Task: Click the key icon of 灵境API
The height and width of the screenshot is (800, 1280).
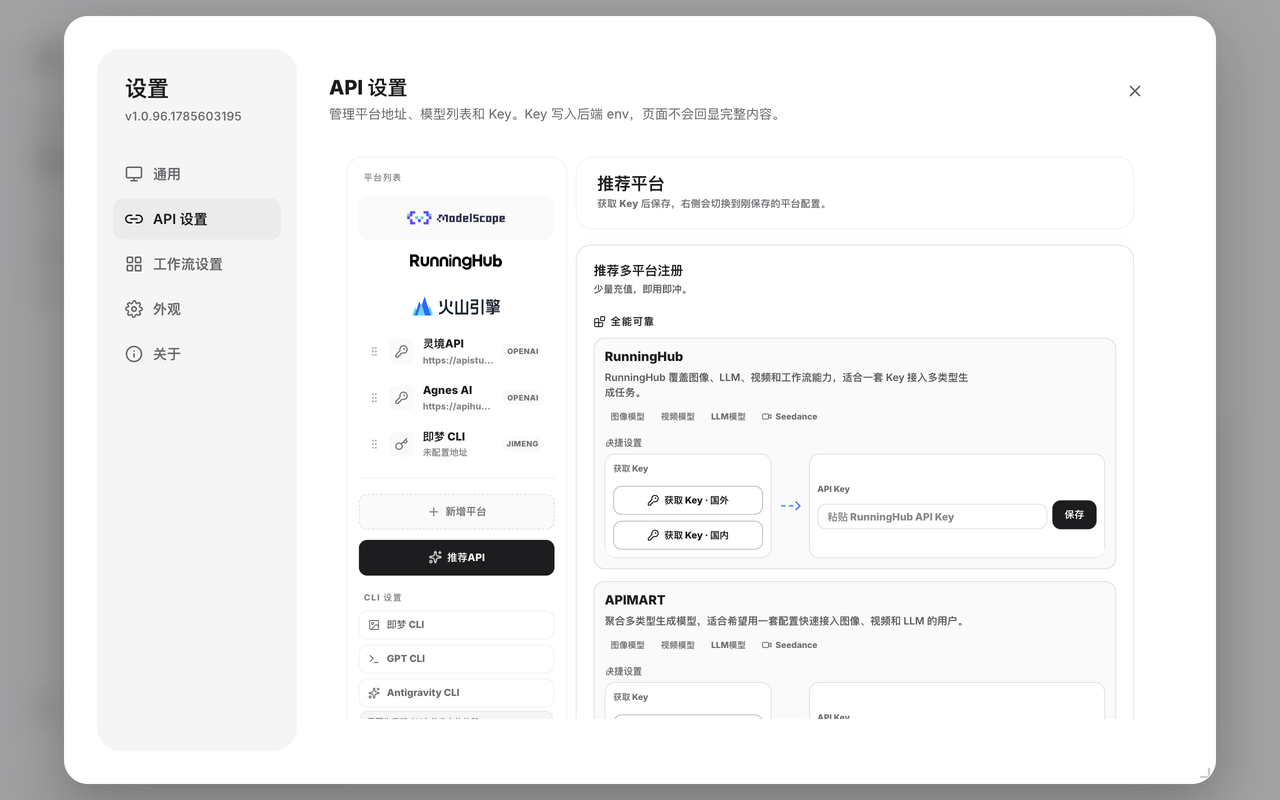Action: (401, 352)
